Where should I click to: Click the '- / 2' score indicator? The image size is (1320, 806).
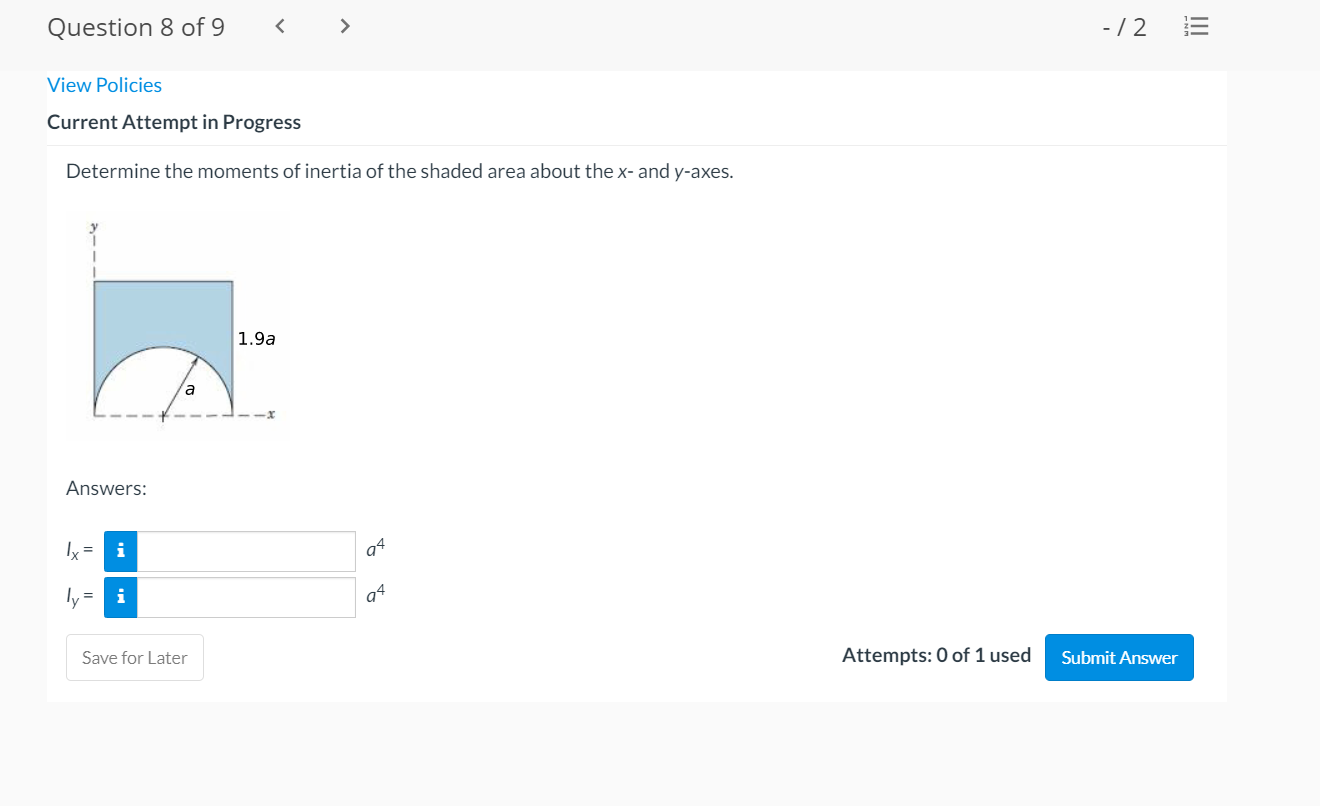pos(1124,27)
